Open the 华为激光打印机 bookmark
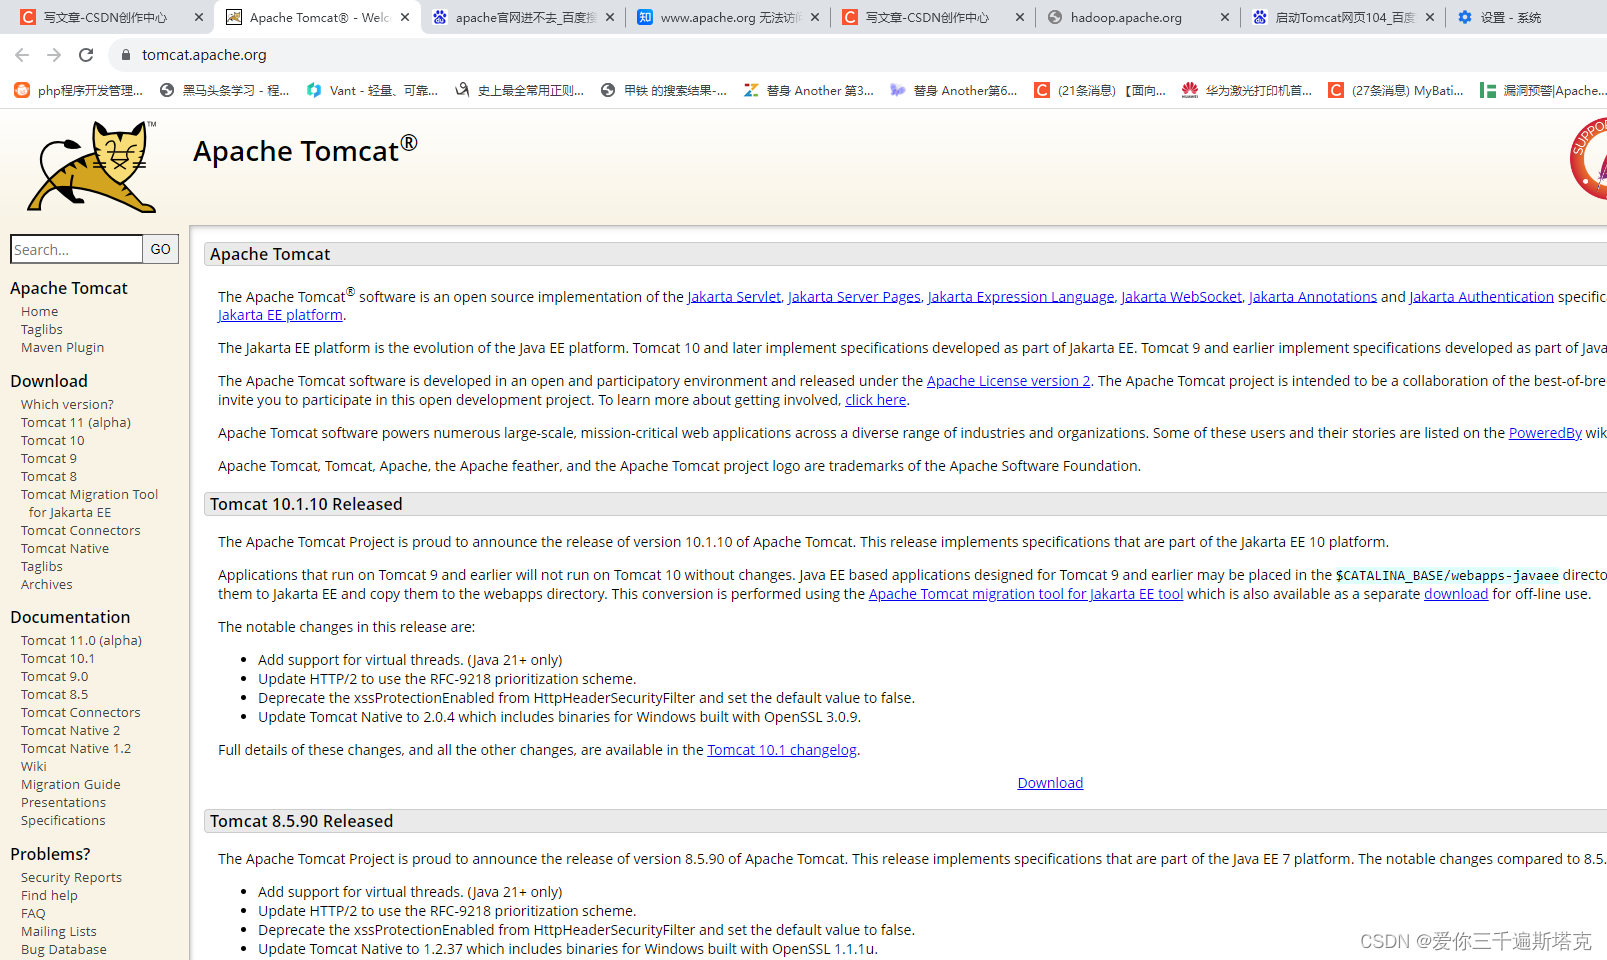1607x960 pixels. (x=1247, y=90)
